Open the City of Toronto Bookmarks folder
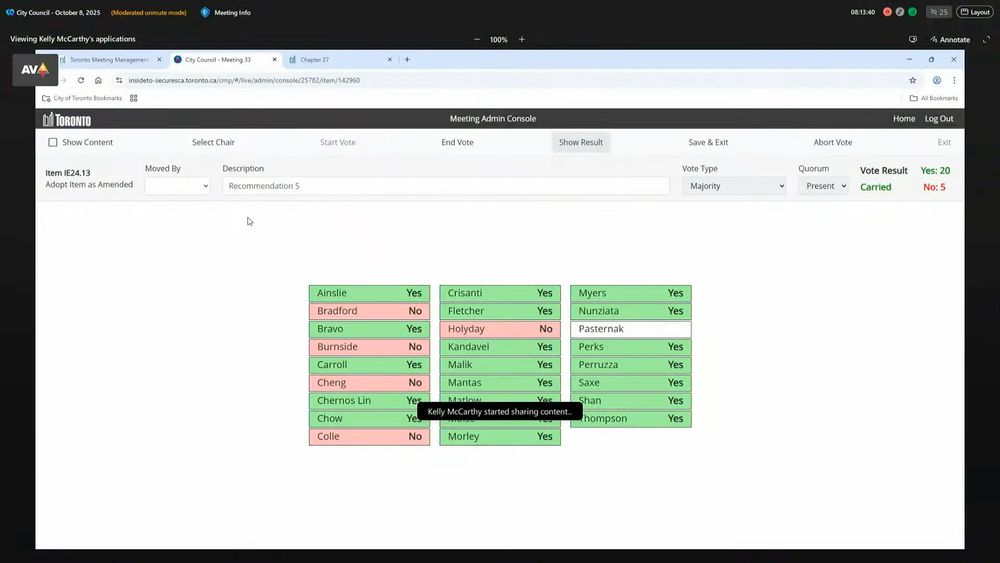This screenshot has height=563, width=1000. click(82, 98)
